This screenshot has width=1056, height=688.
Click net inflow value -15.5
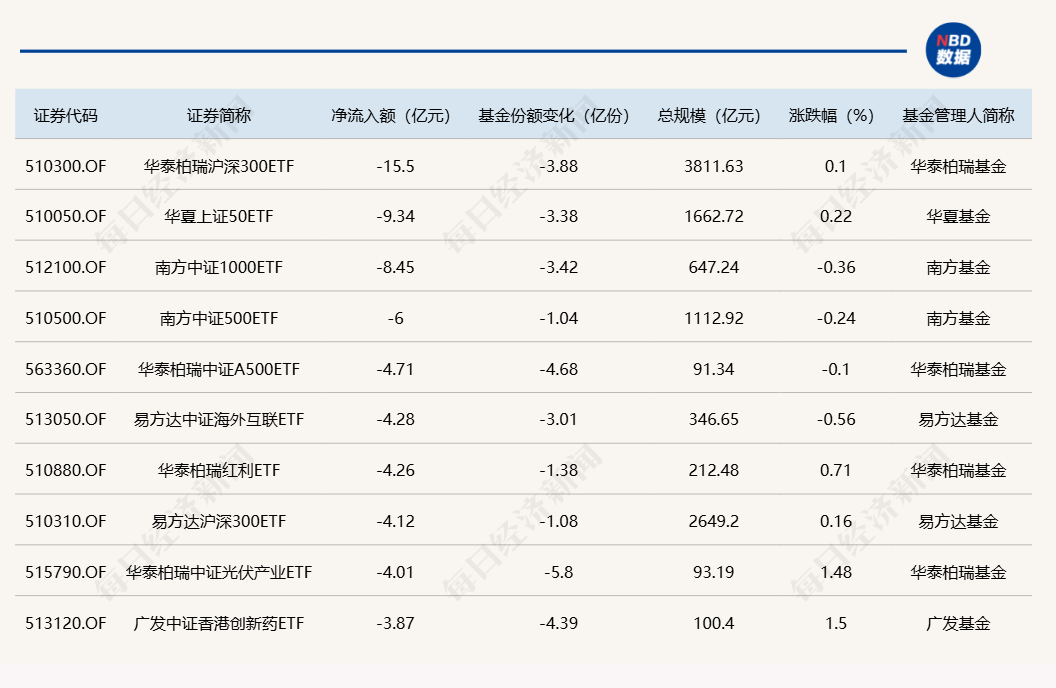pos(395,166)
